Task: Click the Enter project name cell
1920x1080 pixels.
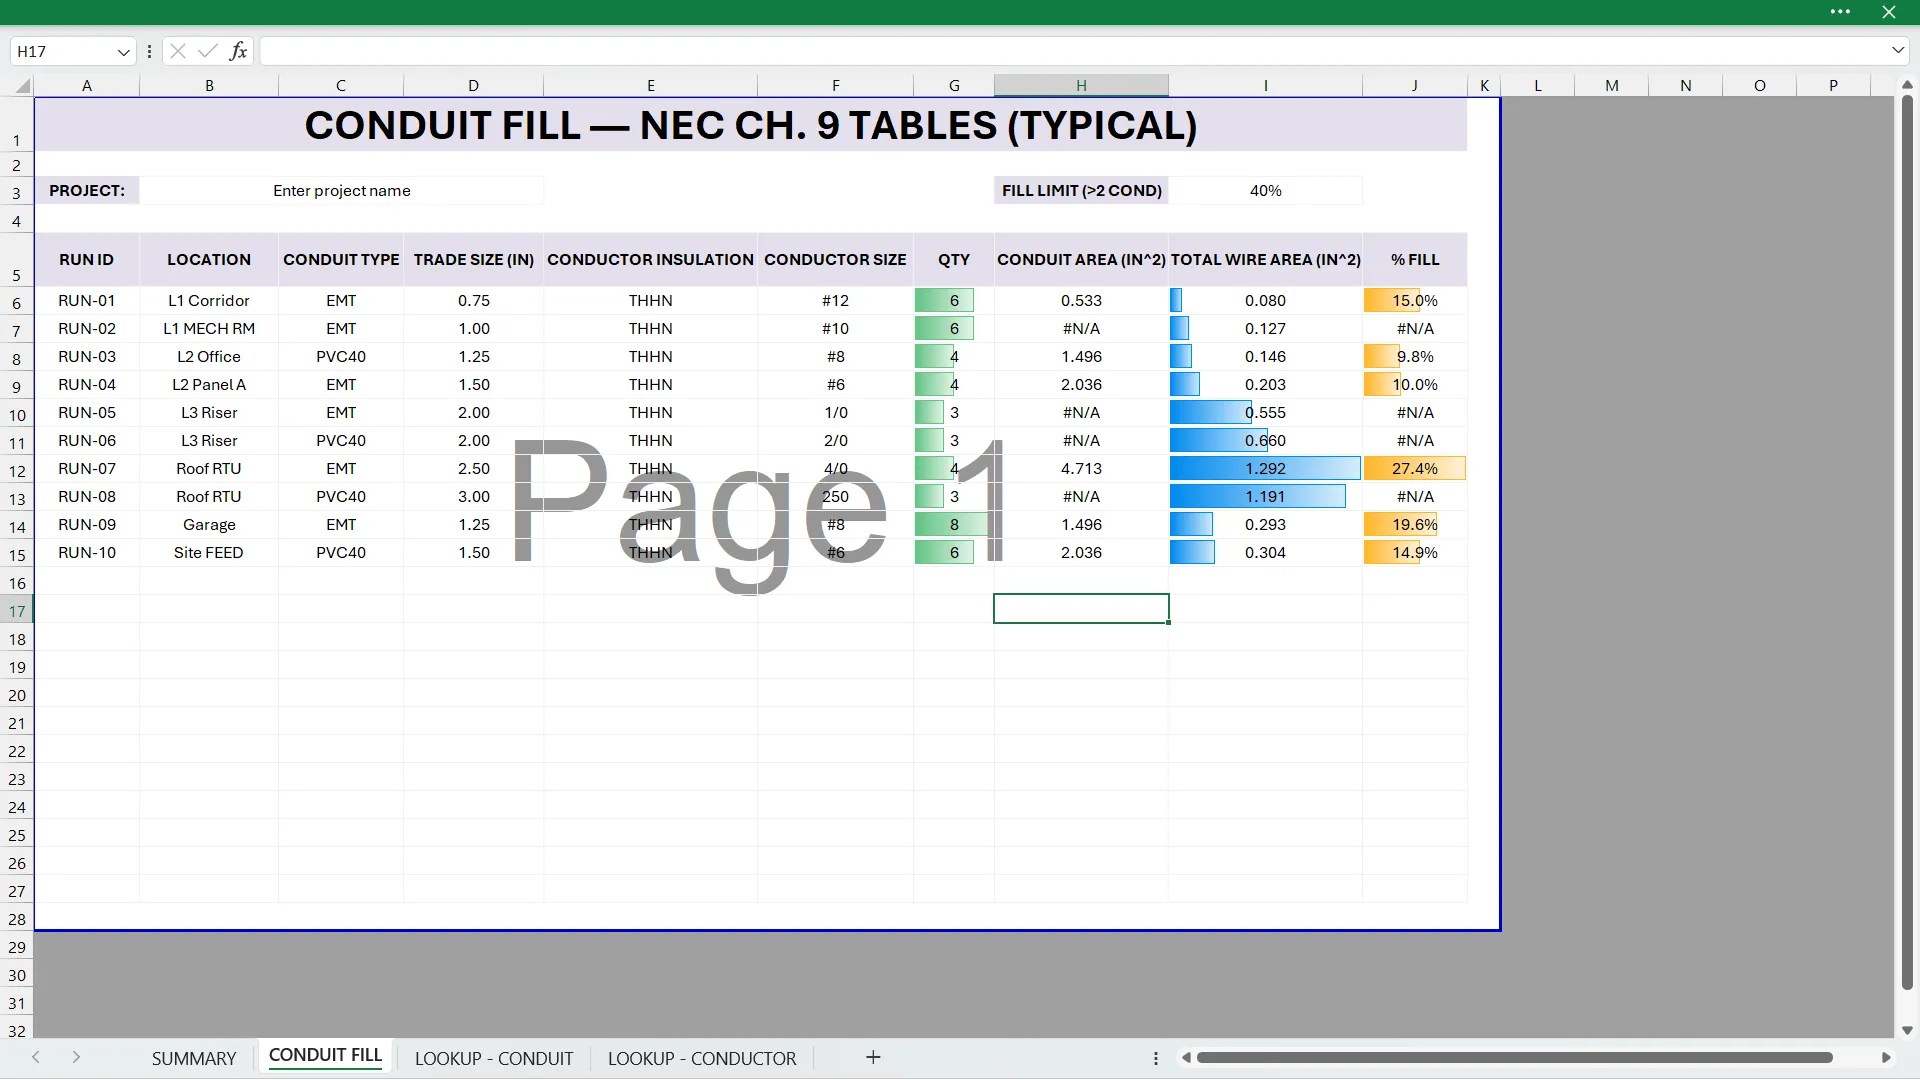Action: [x=342, y=191]
